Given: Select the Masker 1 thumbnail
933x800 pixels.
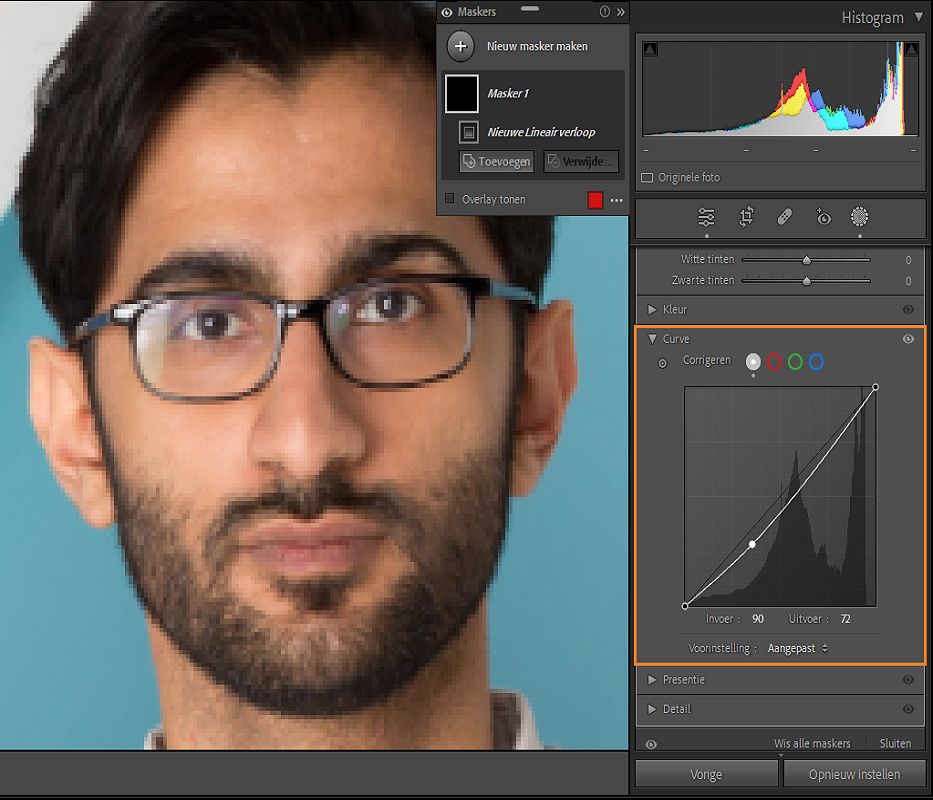Looking at the screenshot, I should [x=462, y=94].
